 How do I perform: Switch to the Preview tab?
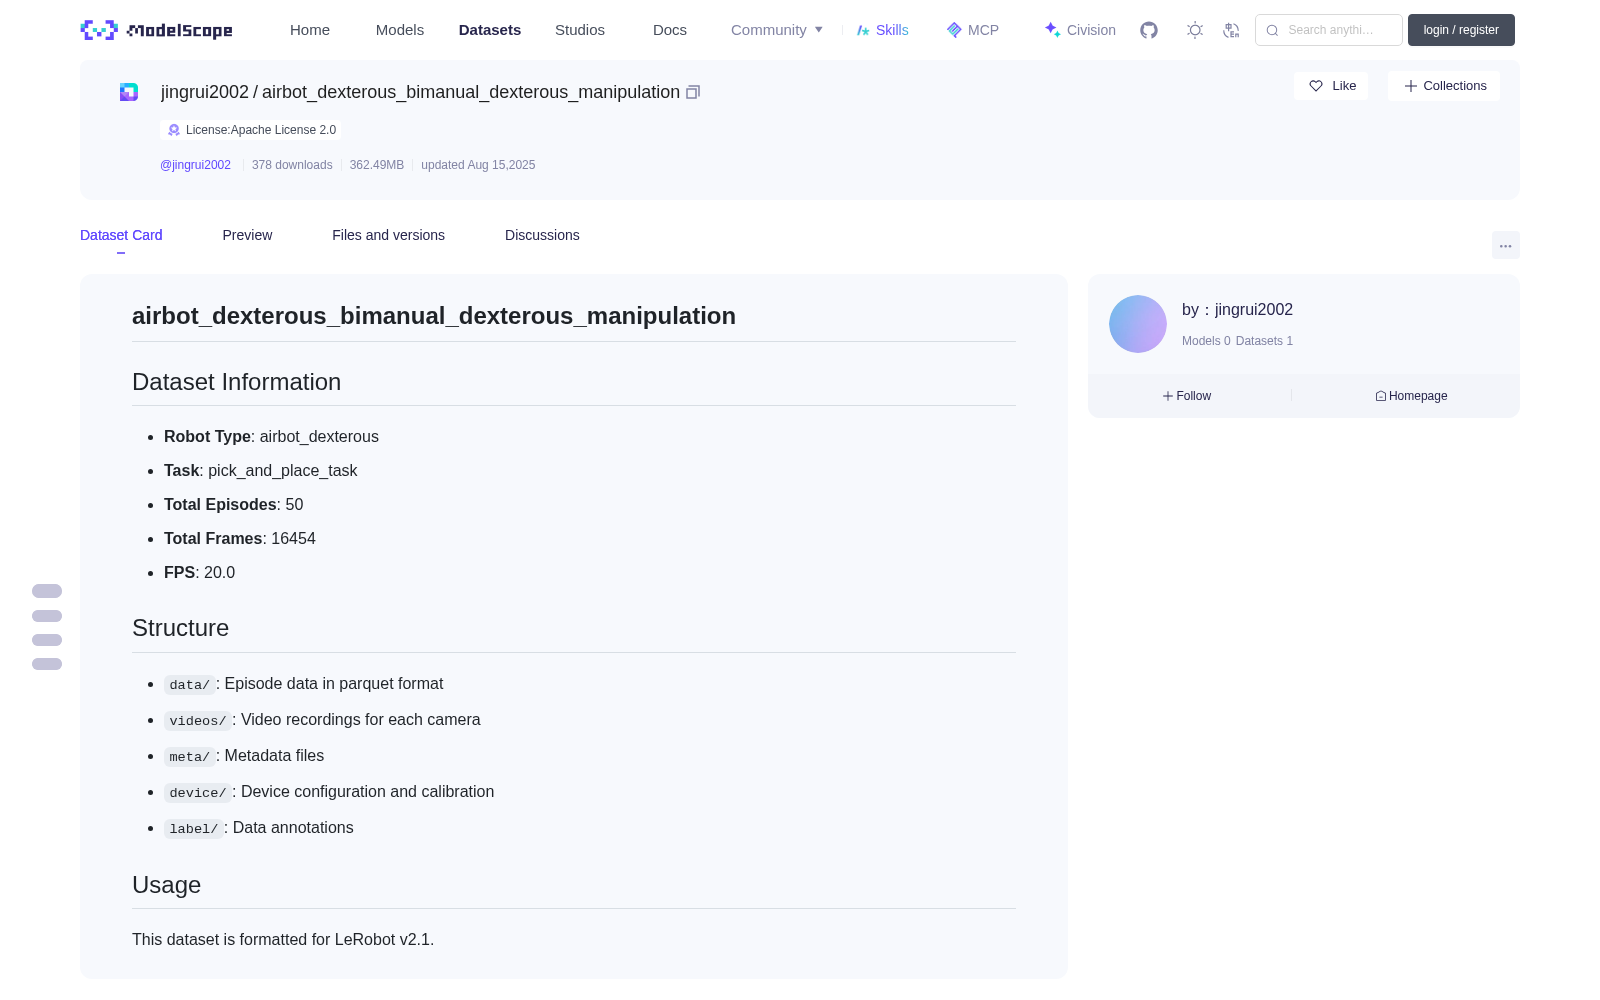tap(247, 235)
